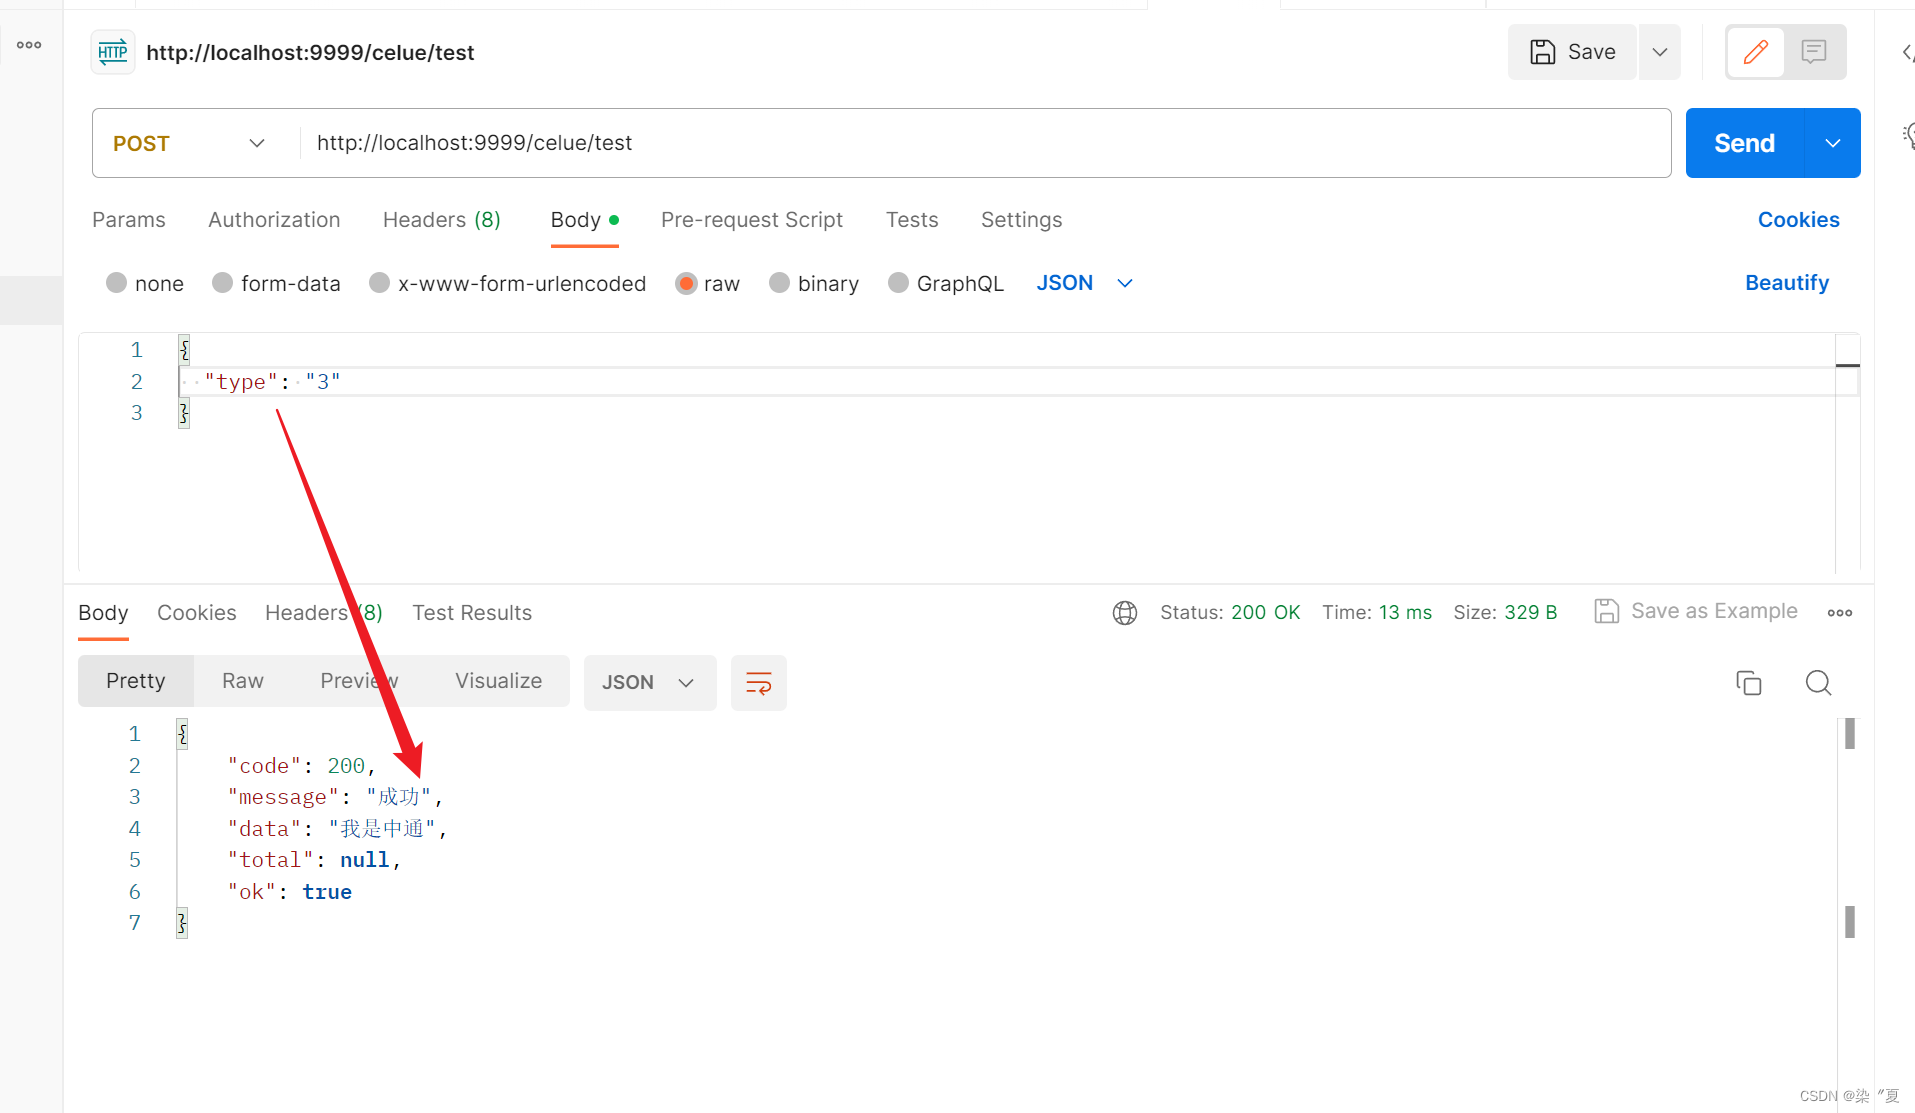Open the response Body tab
This screenshot has height=1113, width=1915.
(x=103, y=613)
